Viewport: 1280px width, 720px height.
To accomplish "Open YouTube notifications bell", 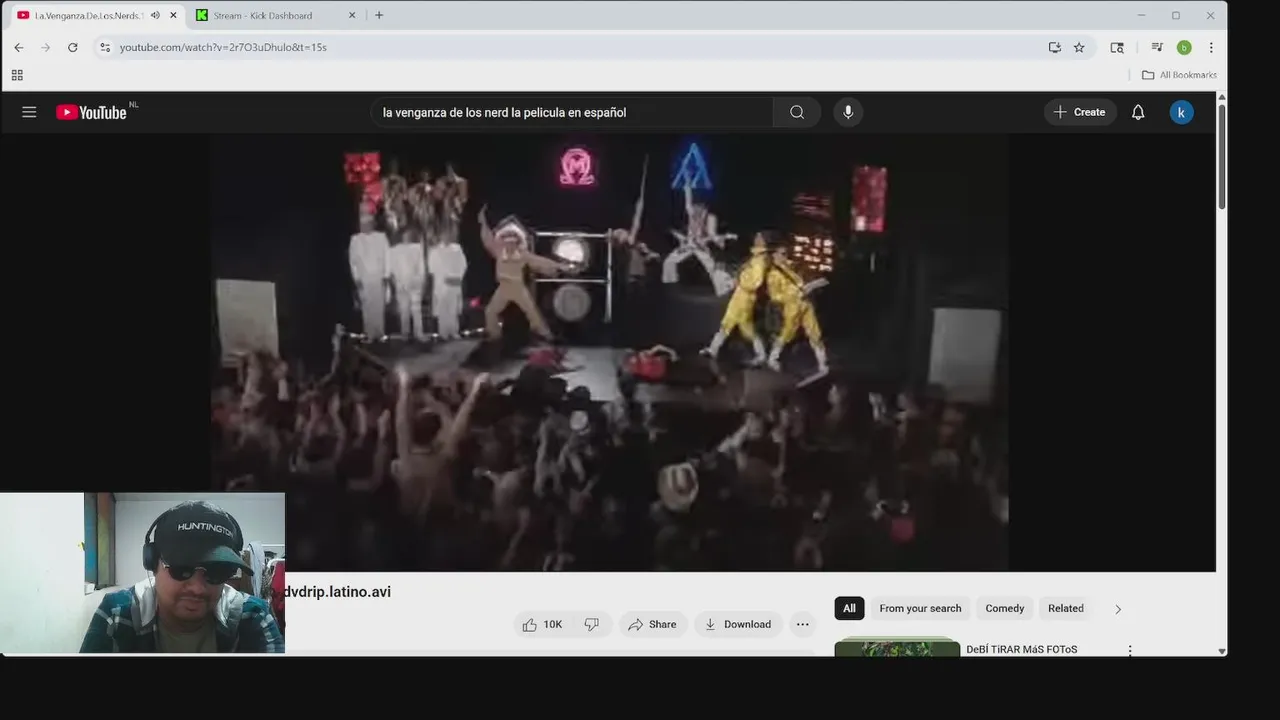I will (1138, 112).
